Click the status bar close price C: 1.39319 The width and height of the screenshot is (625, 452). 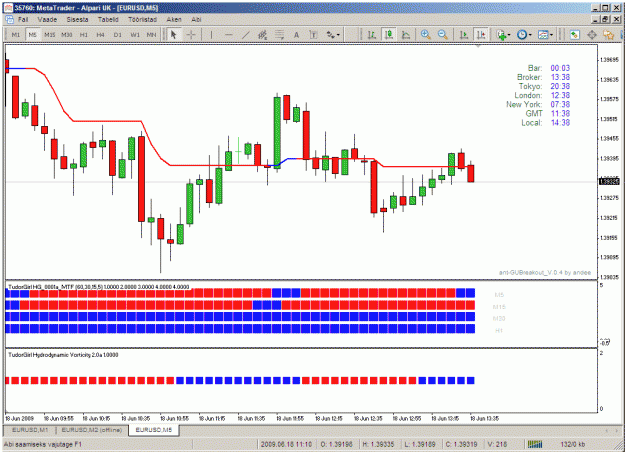pyautogui.click(x=462, y=444)
